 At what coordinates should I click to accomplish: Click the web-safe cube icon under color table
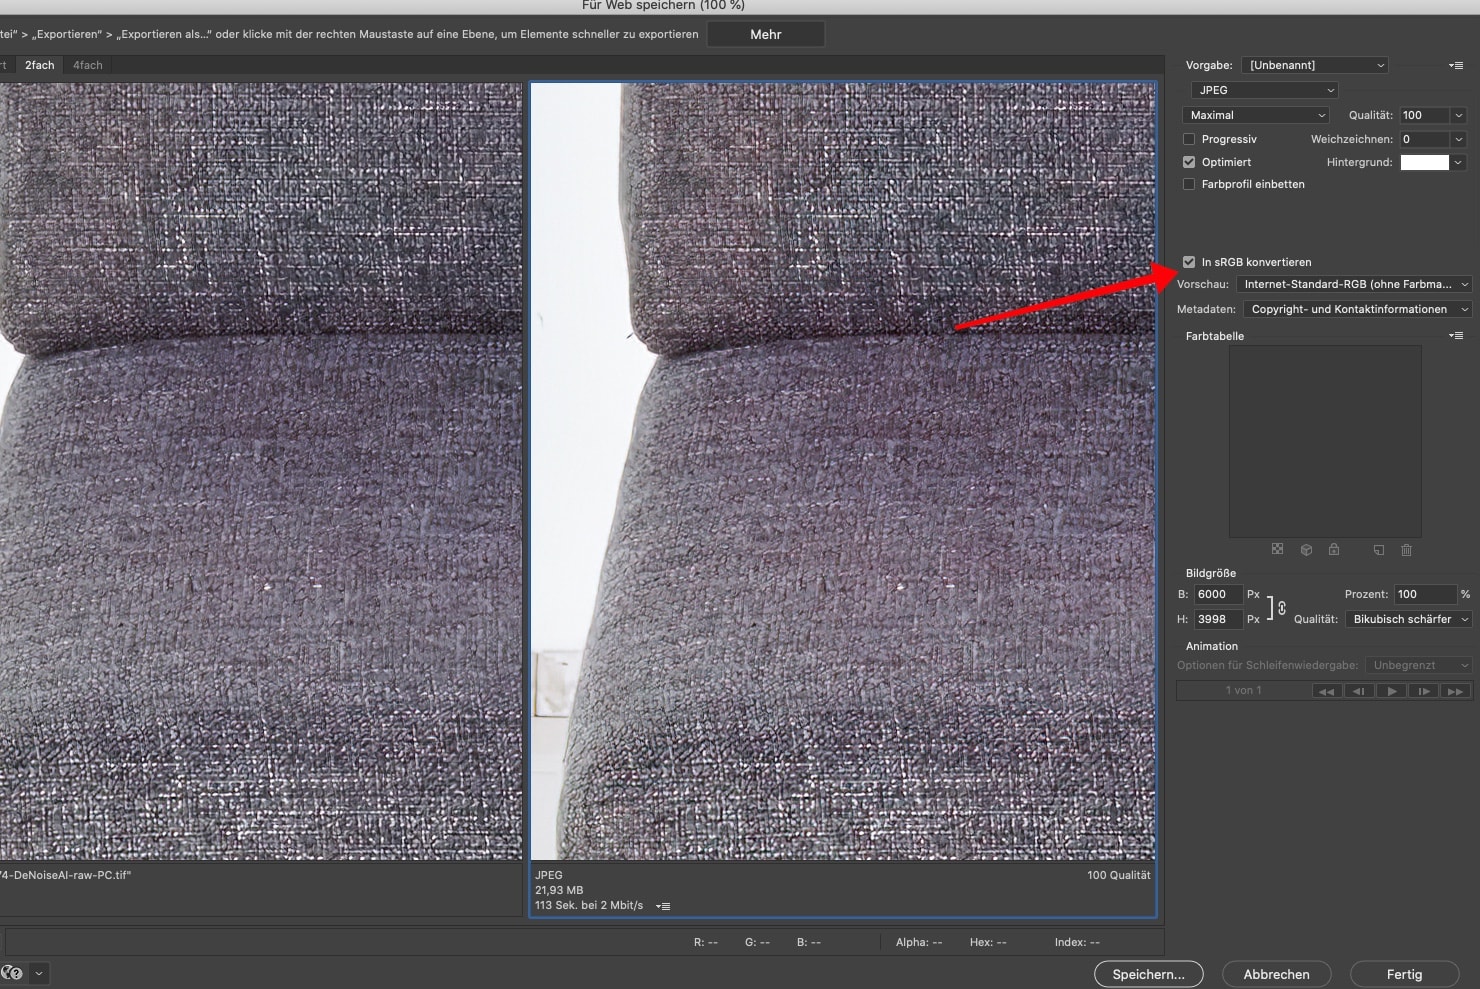coord(1306,550)
